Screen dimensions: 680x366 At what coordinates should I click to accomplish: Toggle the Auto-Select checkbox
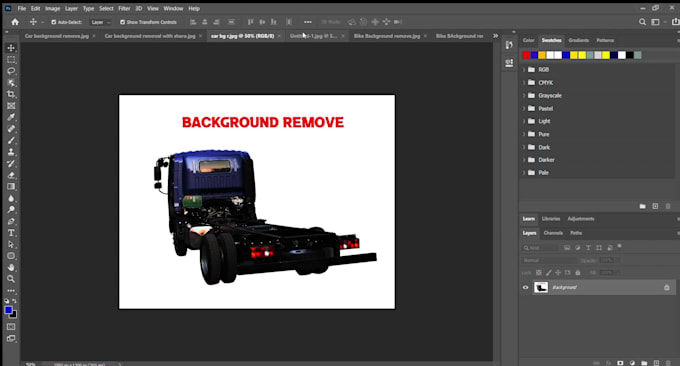[x=54, y=22]
